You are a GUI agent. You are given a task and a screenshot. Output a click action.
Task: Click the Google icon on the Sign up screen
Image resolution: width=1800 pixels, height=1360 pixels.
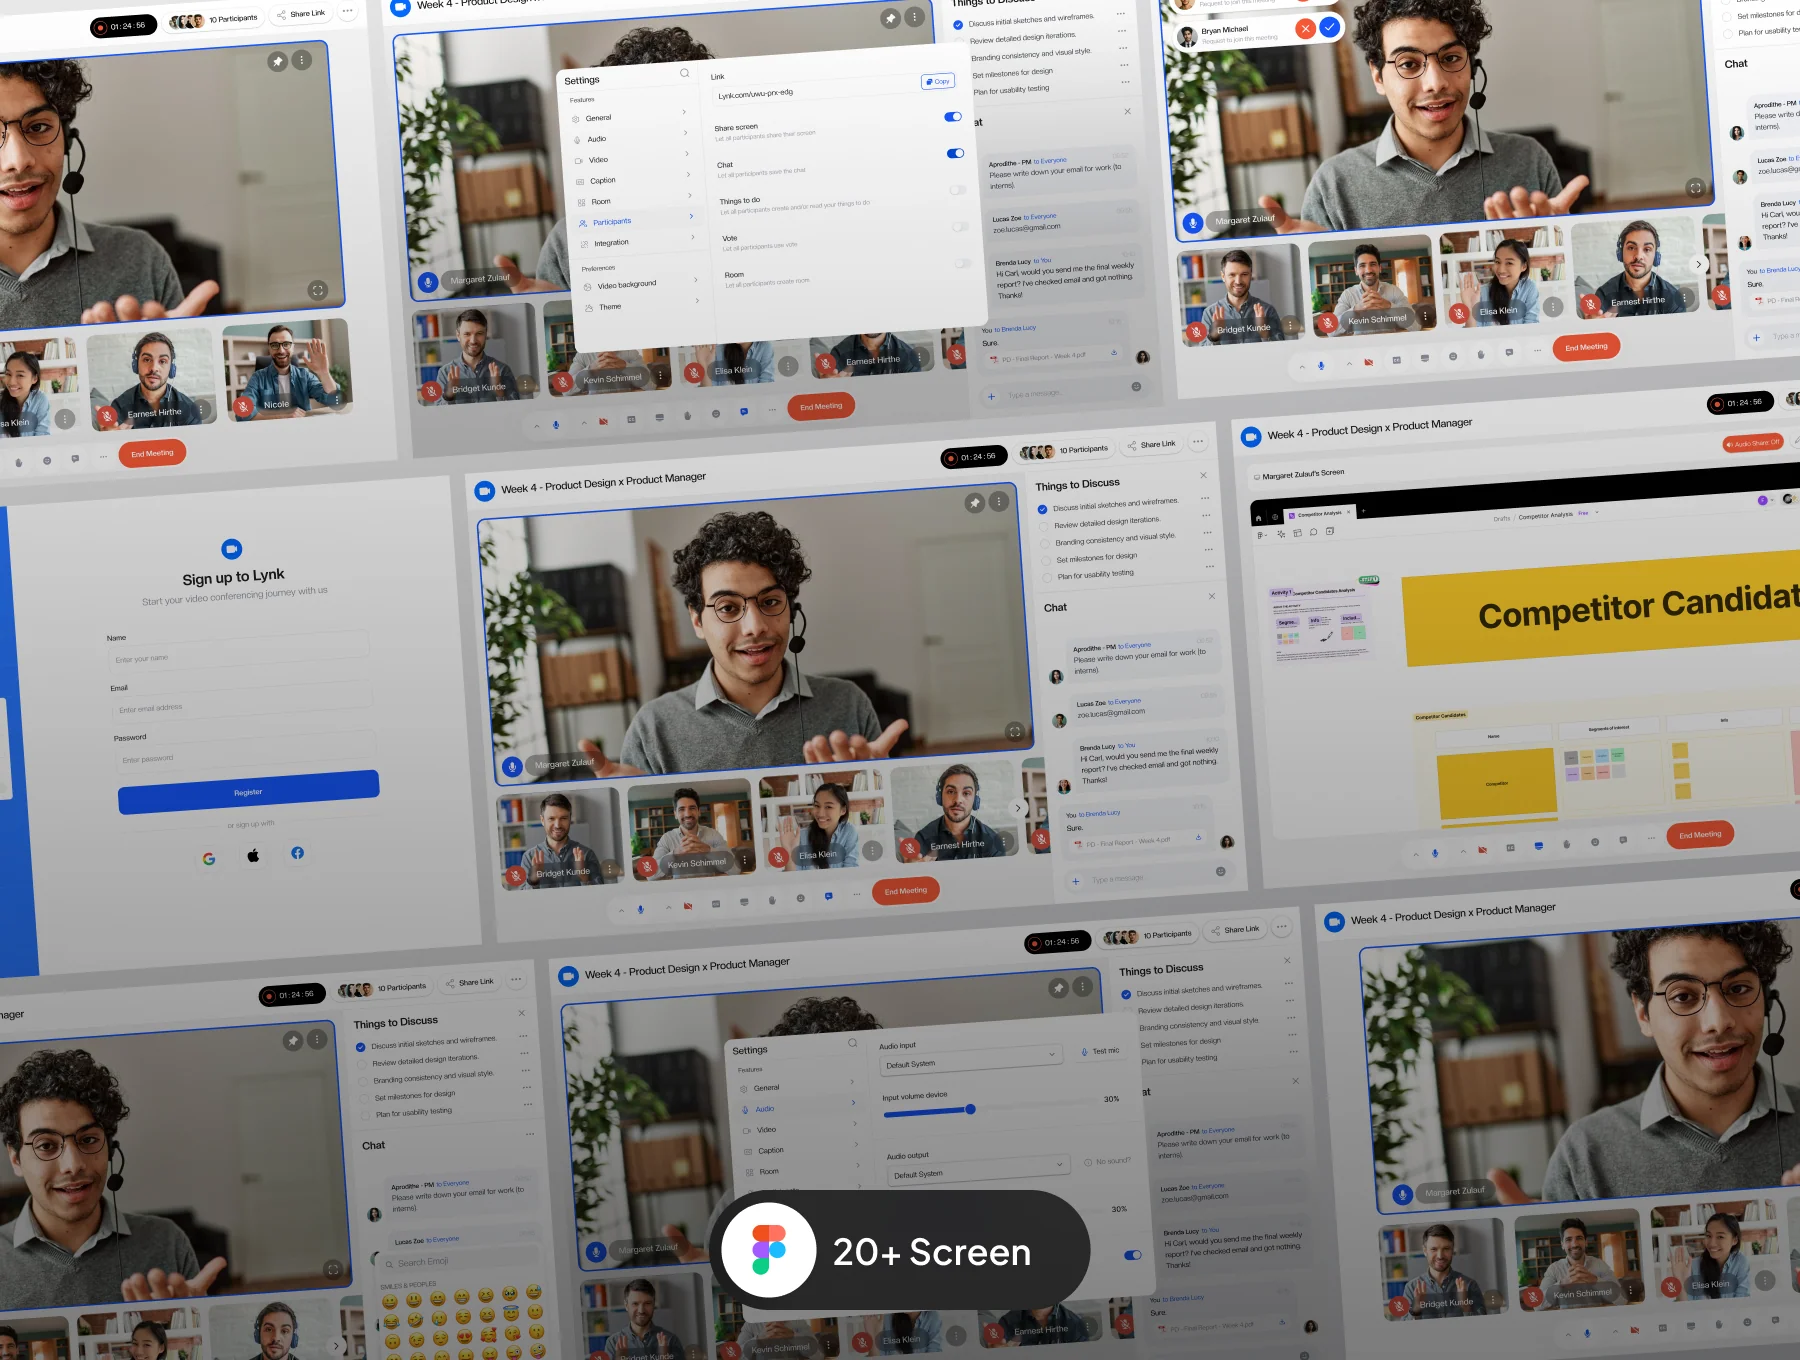click(x=209, y=859)
